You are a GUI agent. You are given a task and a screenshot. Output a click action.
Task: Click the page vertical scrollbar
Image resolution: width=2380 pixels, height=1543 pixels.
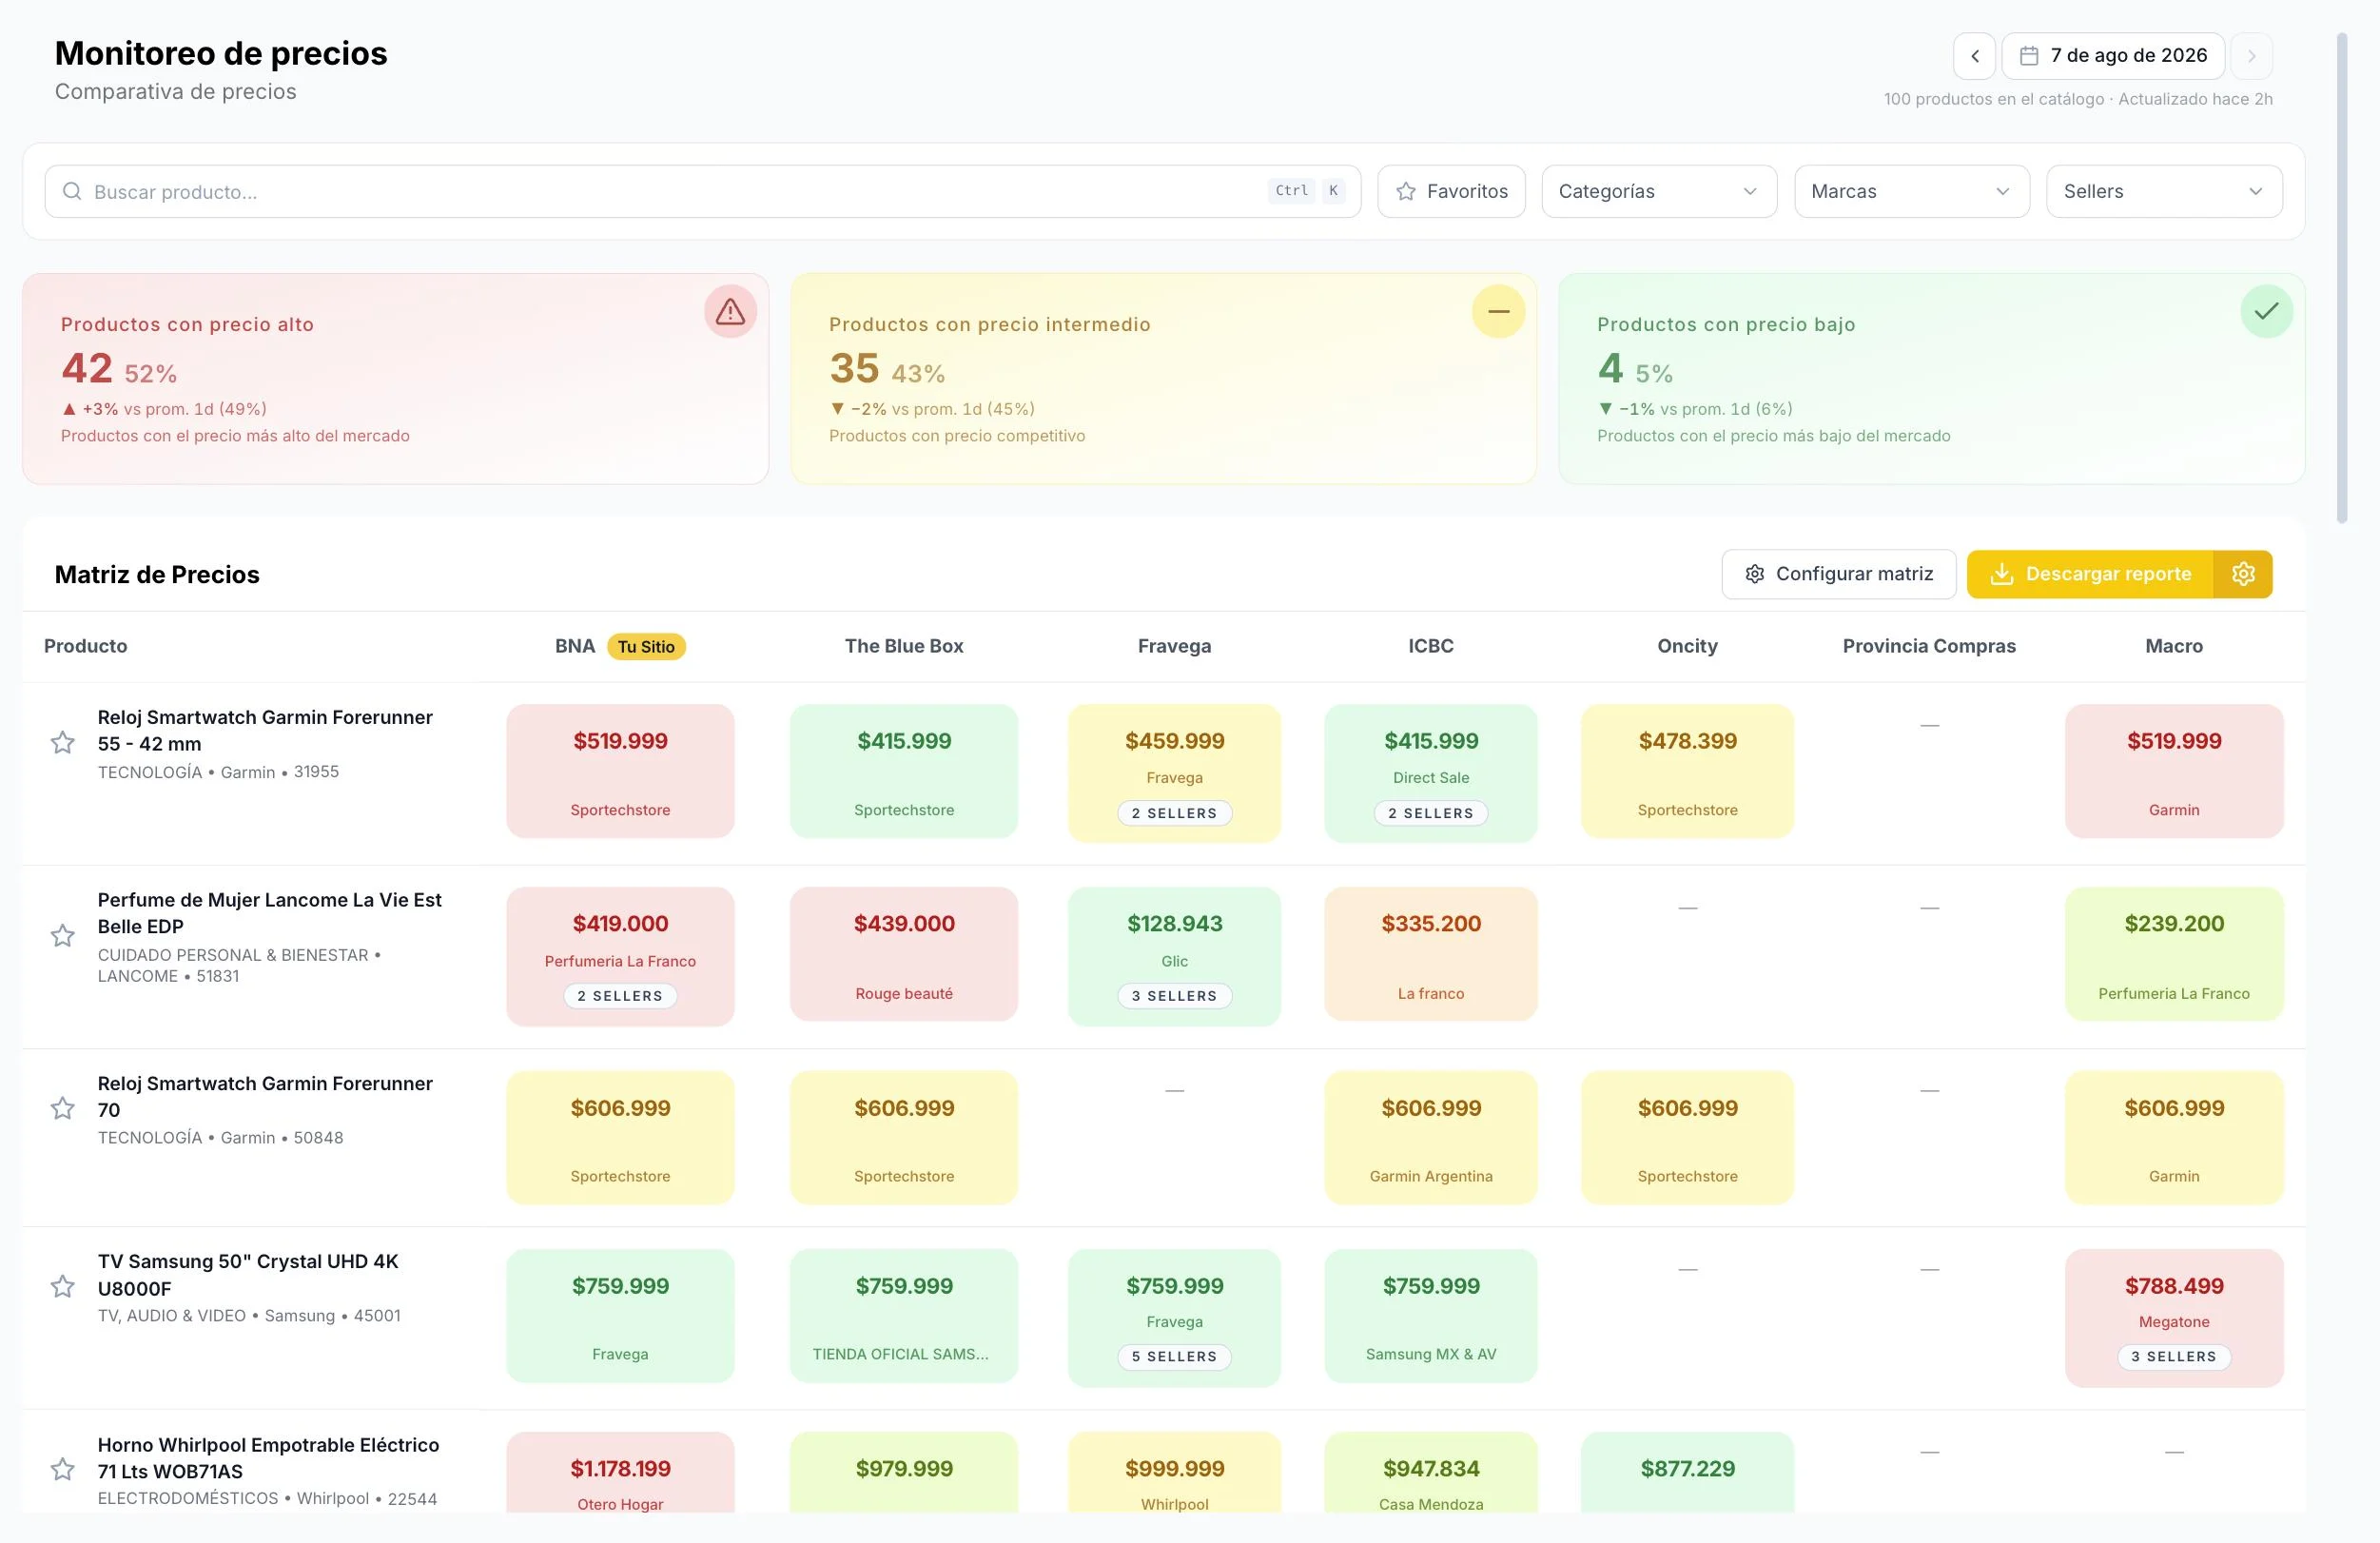click(2341, 278)
